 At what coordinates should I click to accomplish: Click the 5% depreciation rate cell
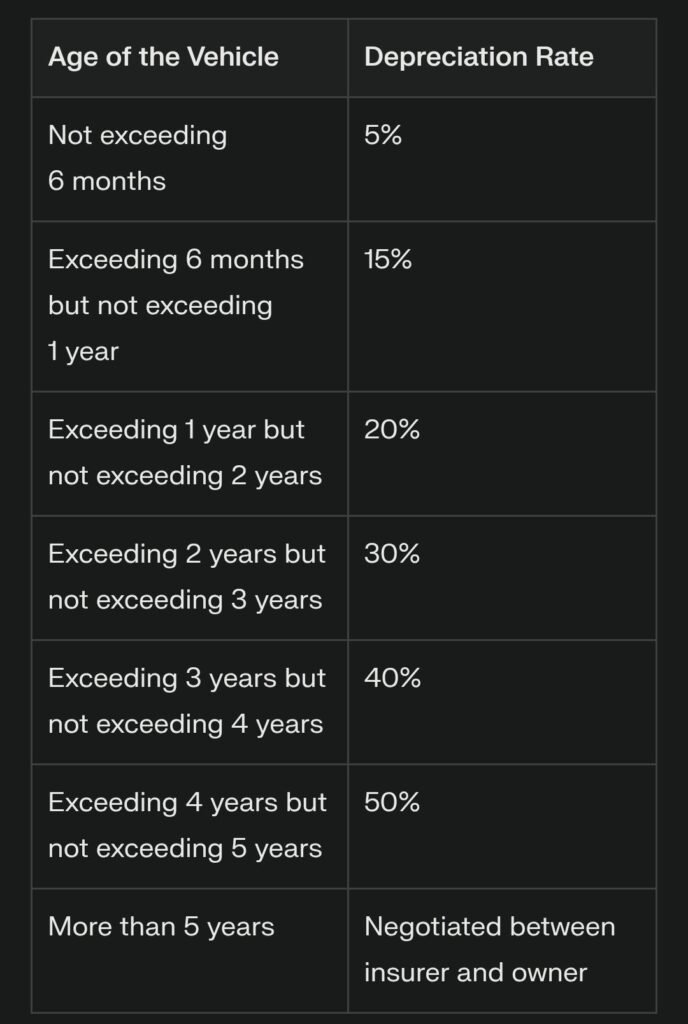(383, 135)
